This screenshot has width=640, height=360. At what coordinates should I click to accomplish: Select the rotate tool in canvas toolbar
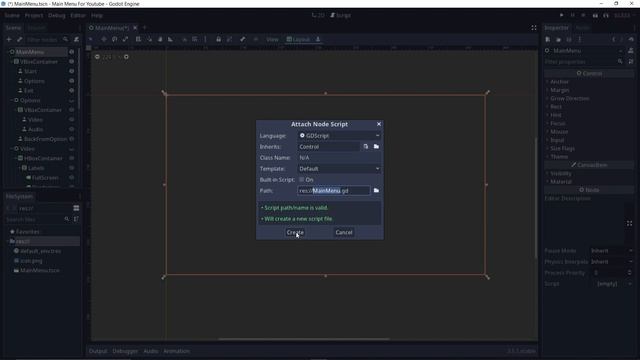115,40
